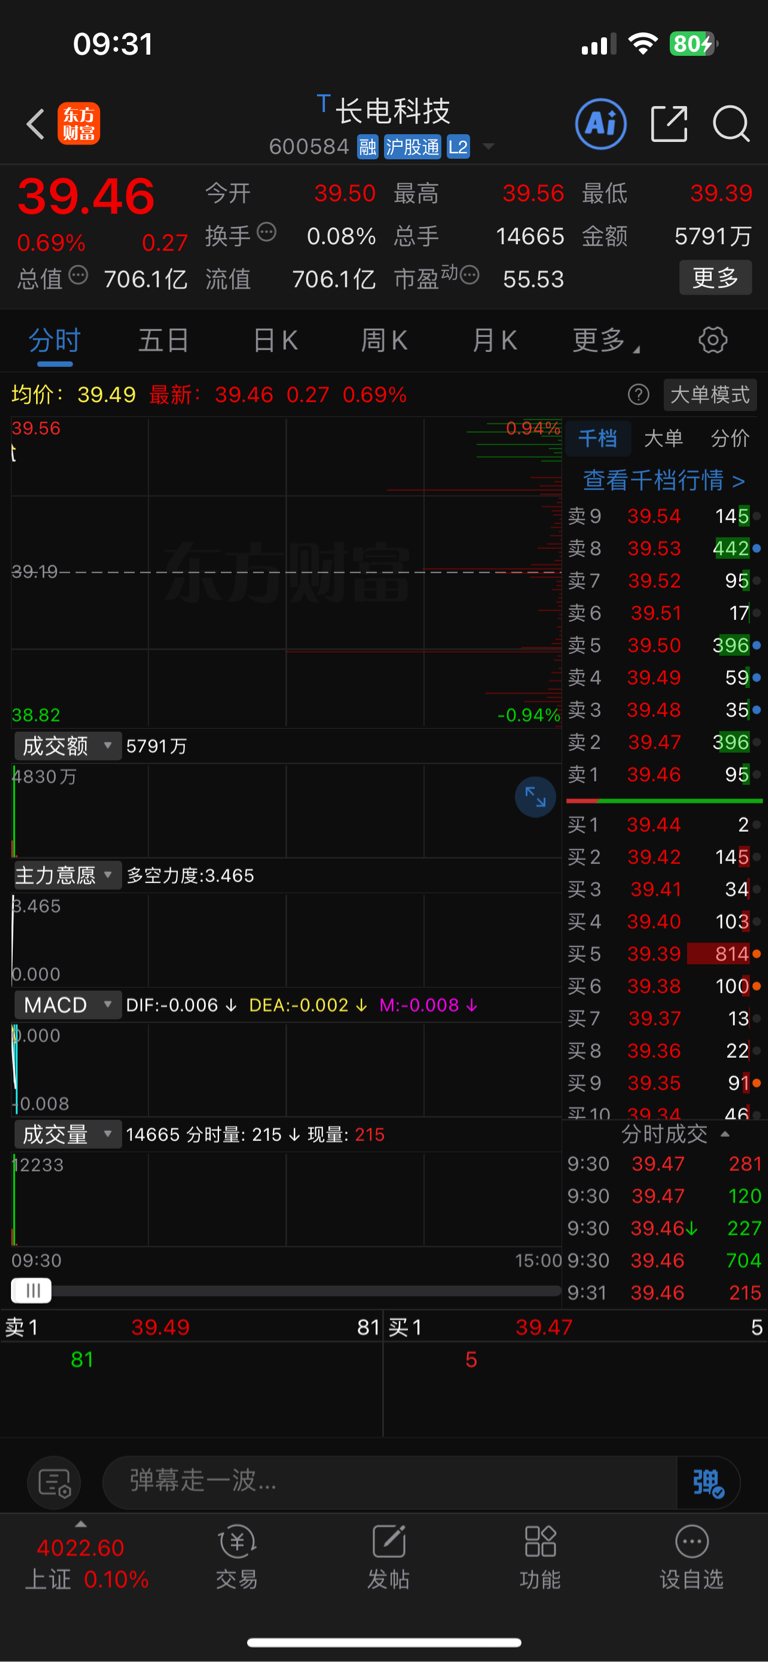Tap the 上证 4022.60 index value
768x1662 pixels.
[x=81, y=1548]
